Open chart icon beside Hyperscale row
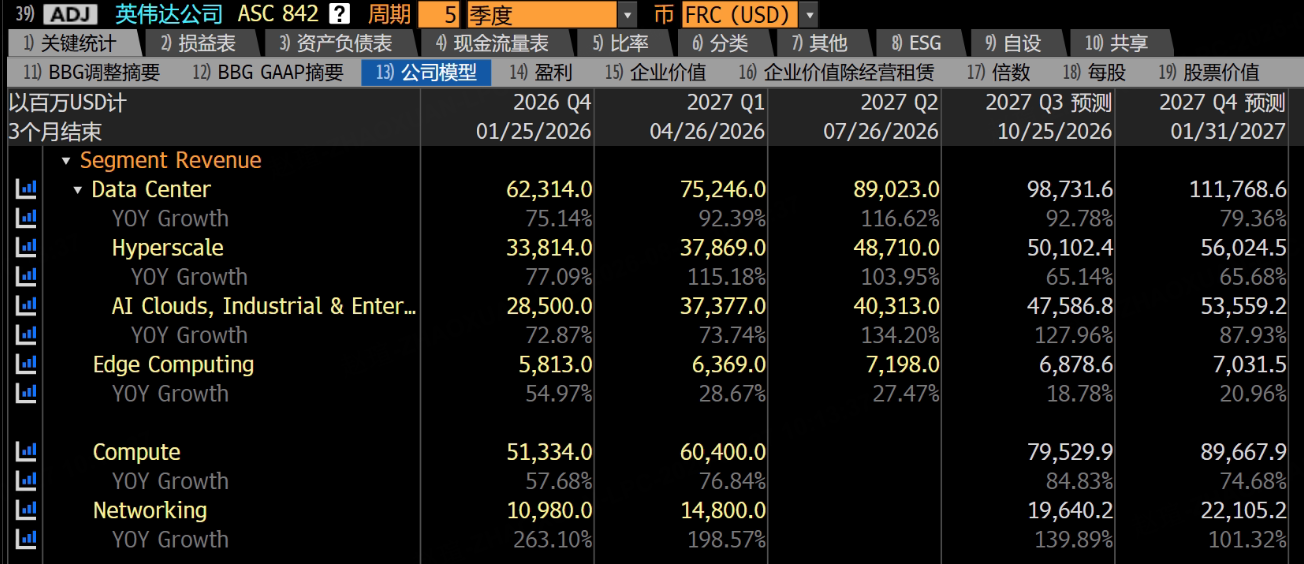 [x=26, y=247]
